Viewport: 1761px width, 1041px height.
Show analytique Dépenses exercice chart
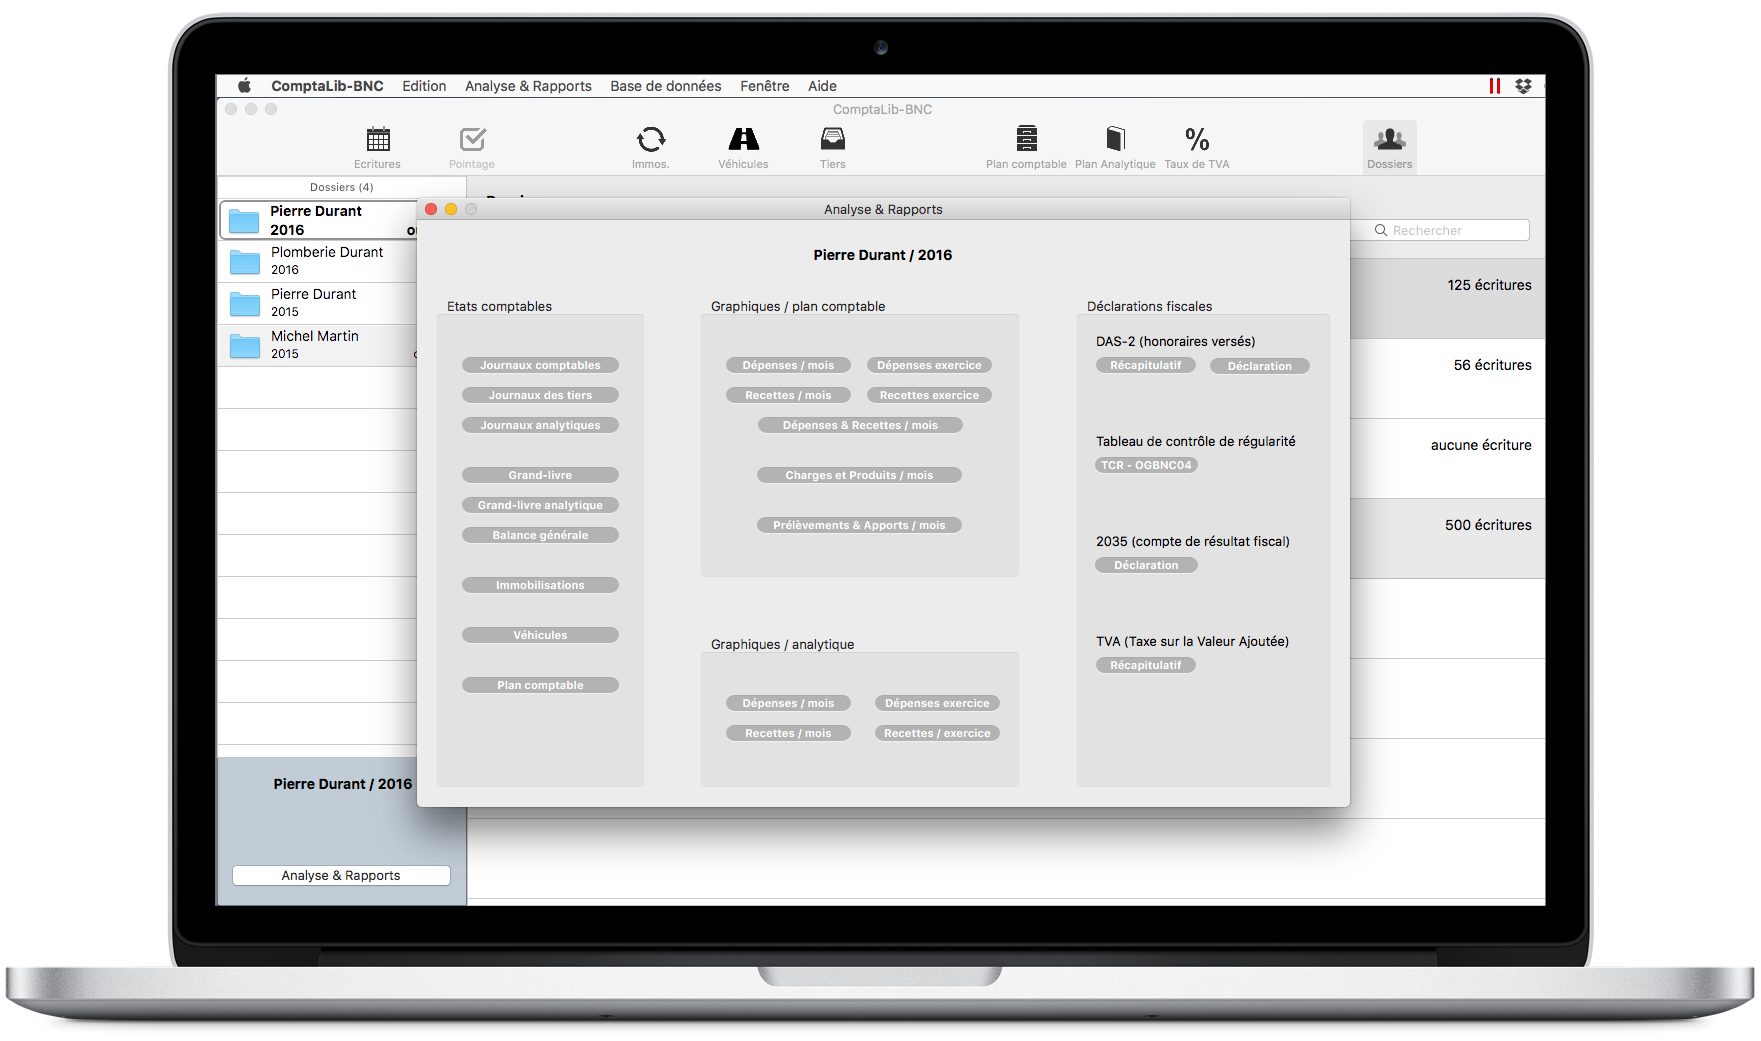coord(937,703)
